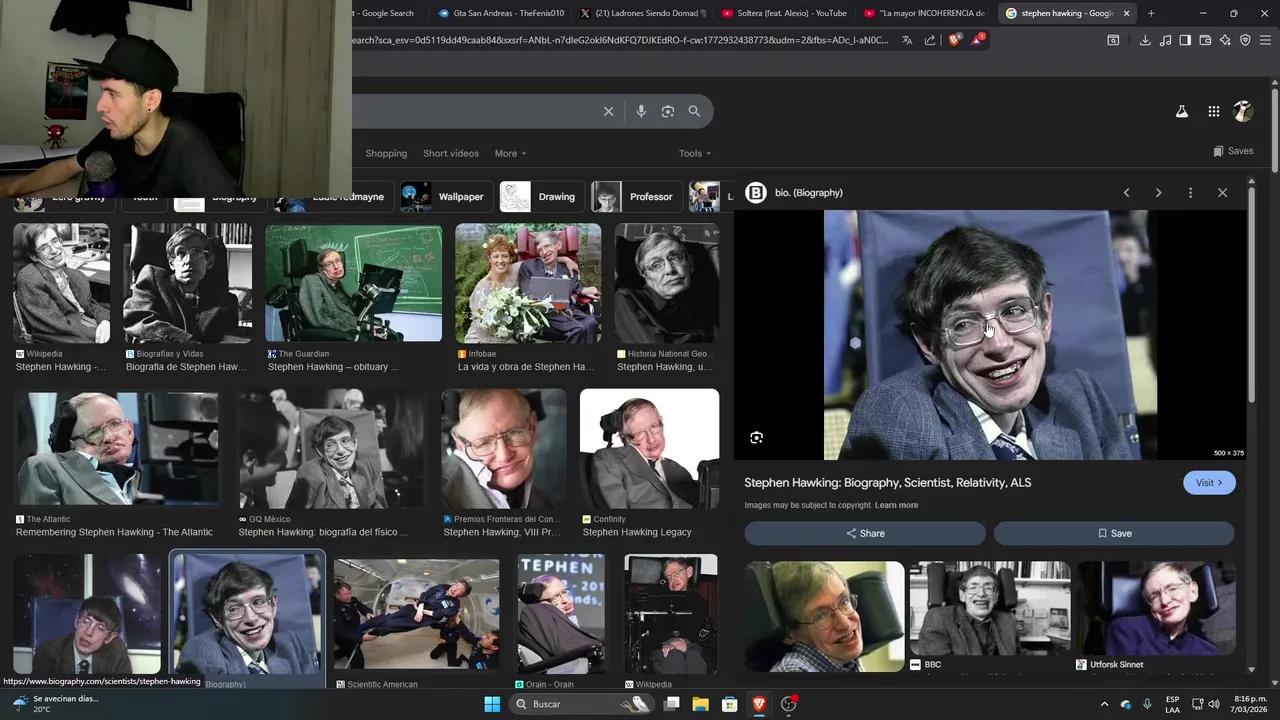Open the Utforsk Sinnet related image

pyautogui.click(x=1155, y=609)
